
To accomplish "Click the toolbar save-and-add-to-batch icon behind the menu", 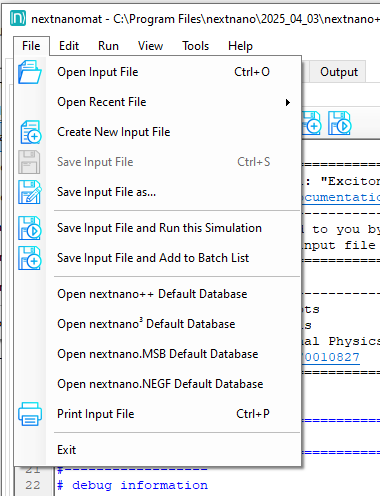I will pyautogui.click(x=312, y=123).
